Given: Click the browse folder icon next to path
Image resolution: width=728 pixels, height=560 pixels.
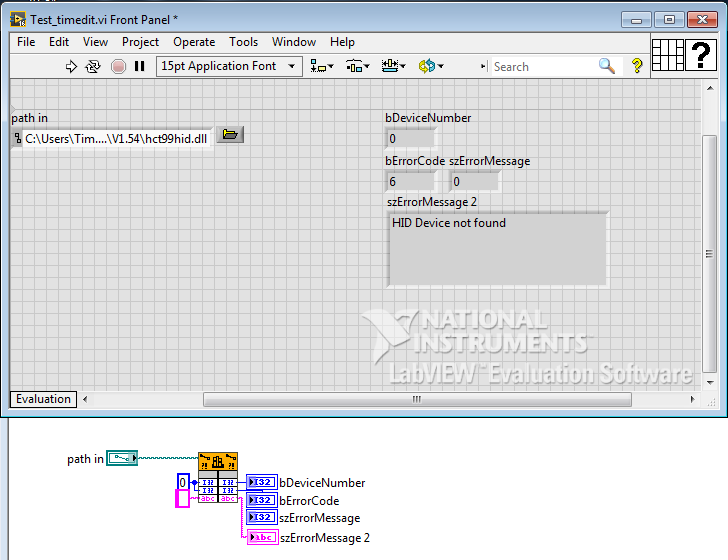Looking at the screenshot, I should [230, 135].
